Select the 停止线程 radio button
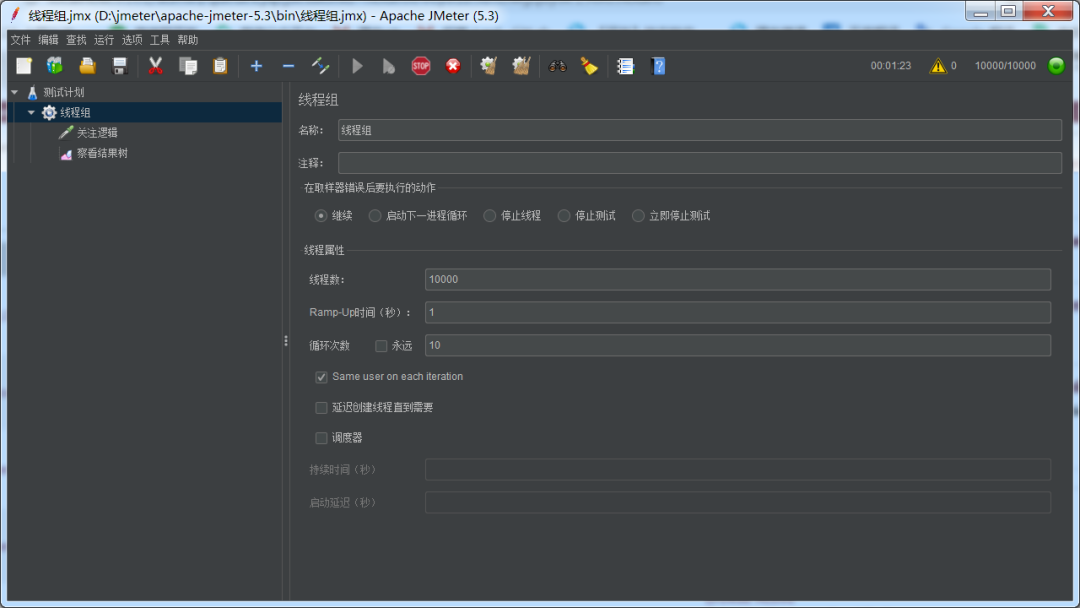This screenshot has width=1080, height=608. (x=490, y=216)
